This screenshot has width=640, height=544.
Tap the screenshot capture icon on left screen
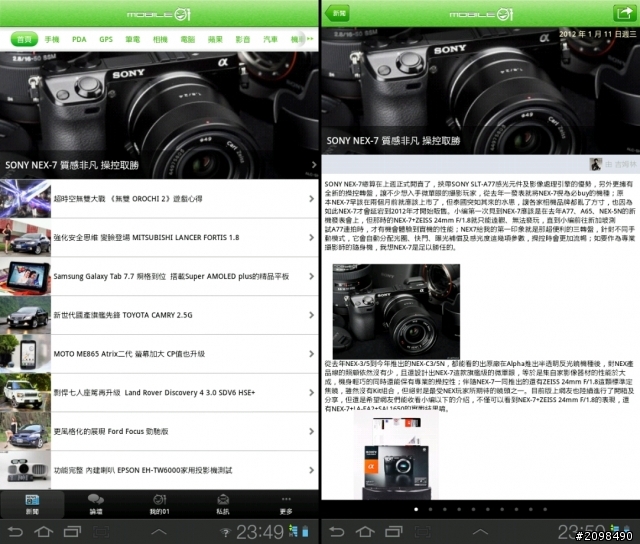[x=101, y=532]
